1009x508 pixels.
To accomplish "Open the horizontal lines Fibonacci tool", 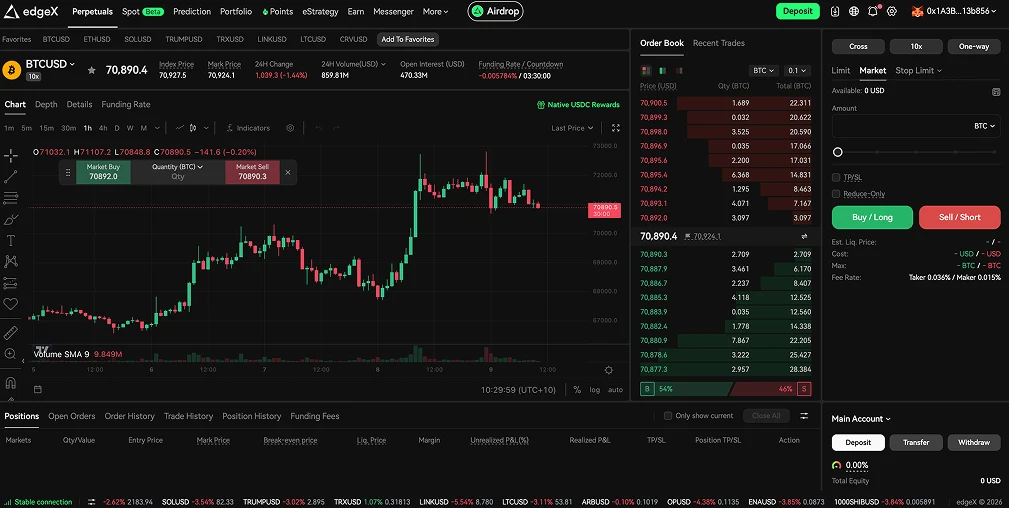I will point(11,198).
